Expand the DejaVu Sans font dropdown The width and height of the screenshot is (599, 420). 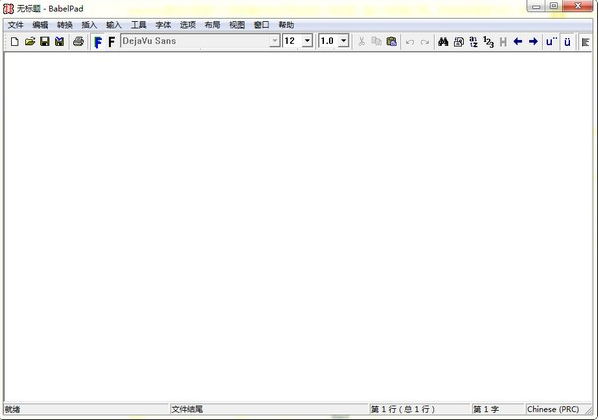click(274, 41)
